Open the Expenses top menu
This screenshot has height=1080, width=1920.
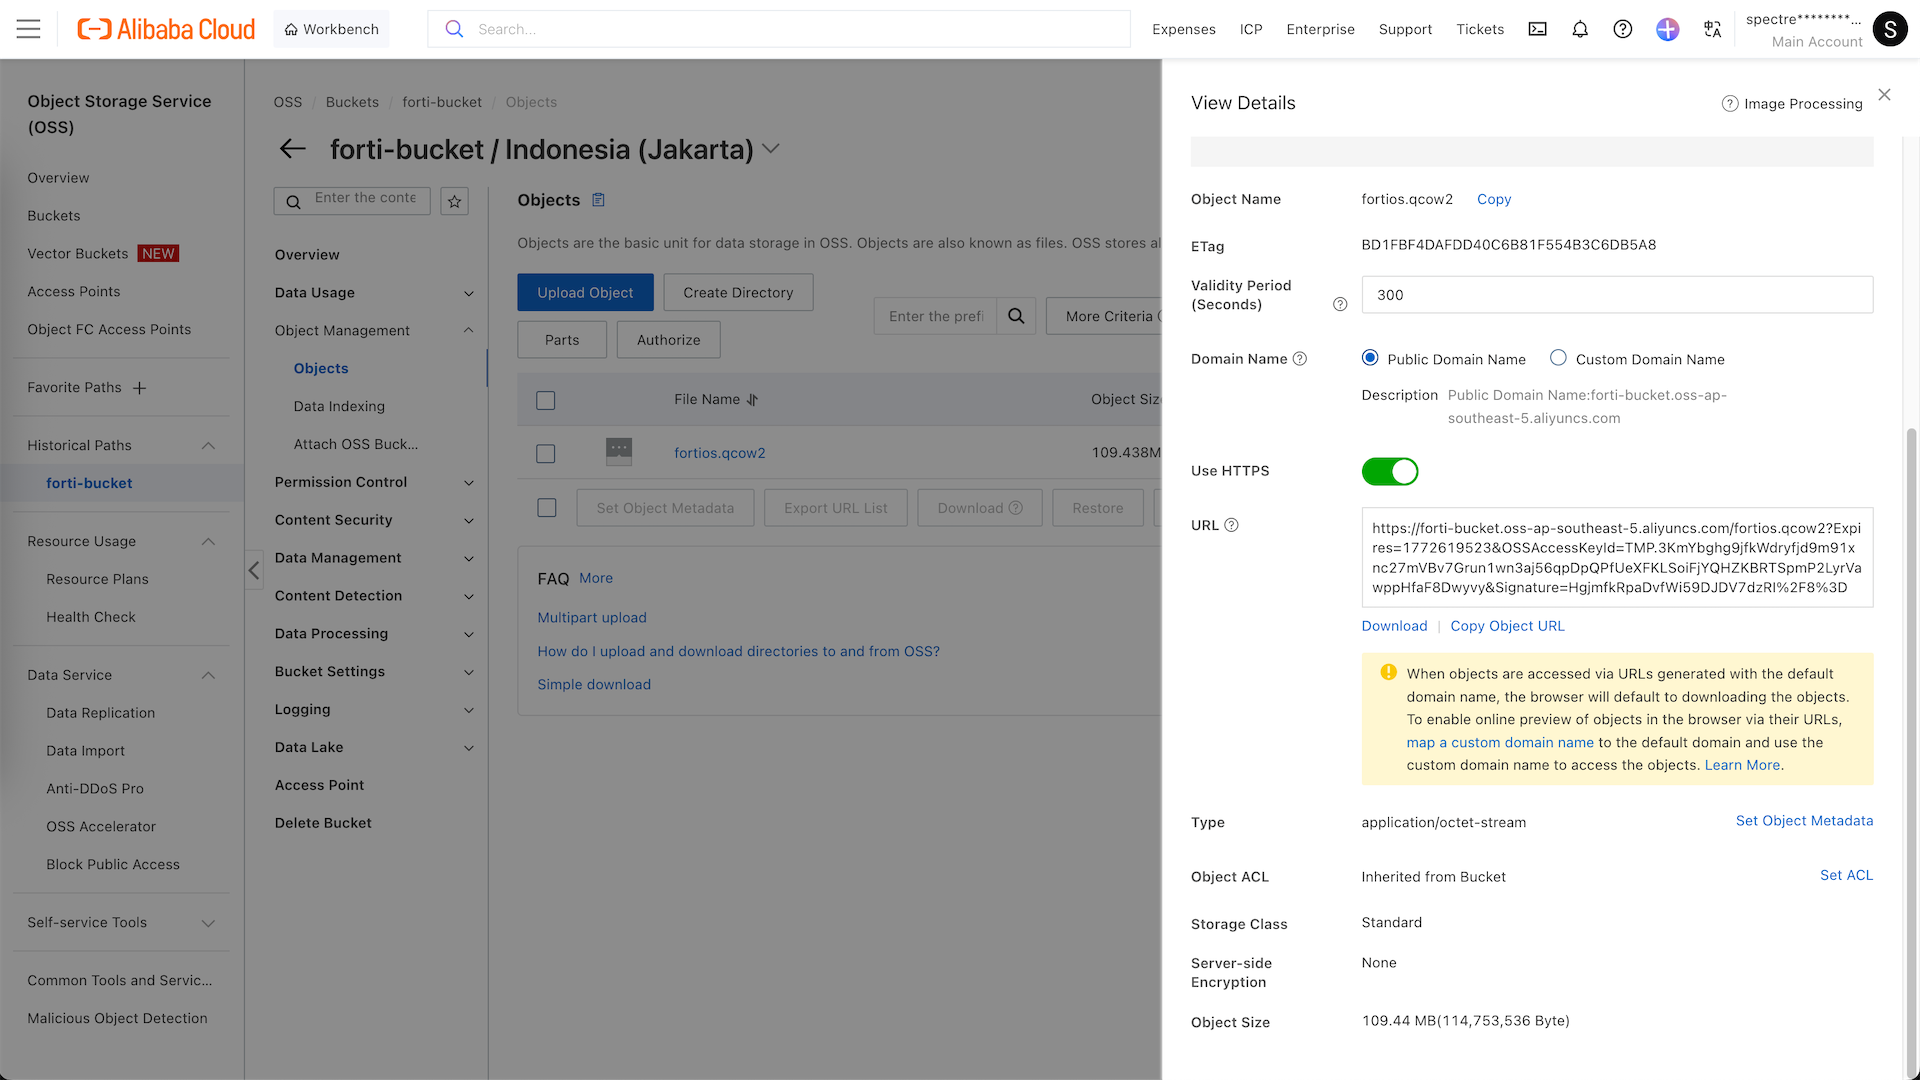coord(1183,29)
